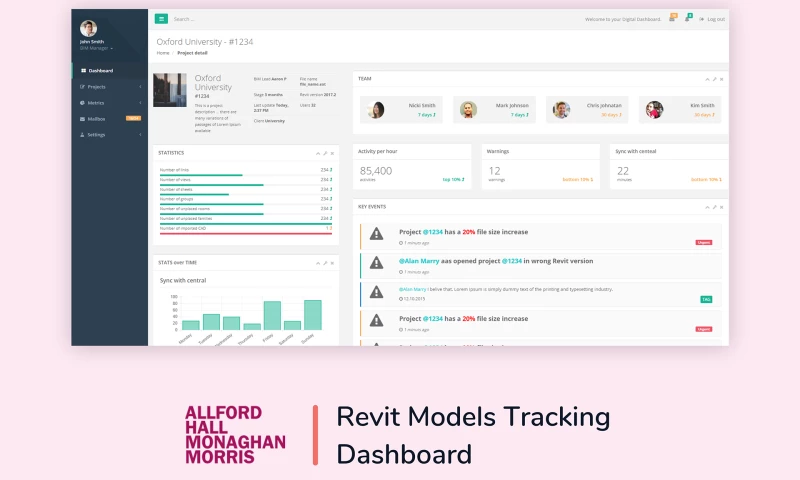Click the Number of sheets value 234
This screenshot has height=480, width=800.
[324, 189]
